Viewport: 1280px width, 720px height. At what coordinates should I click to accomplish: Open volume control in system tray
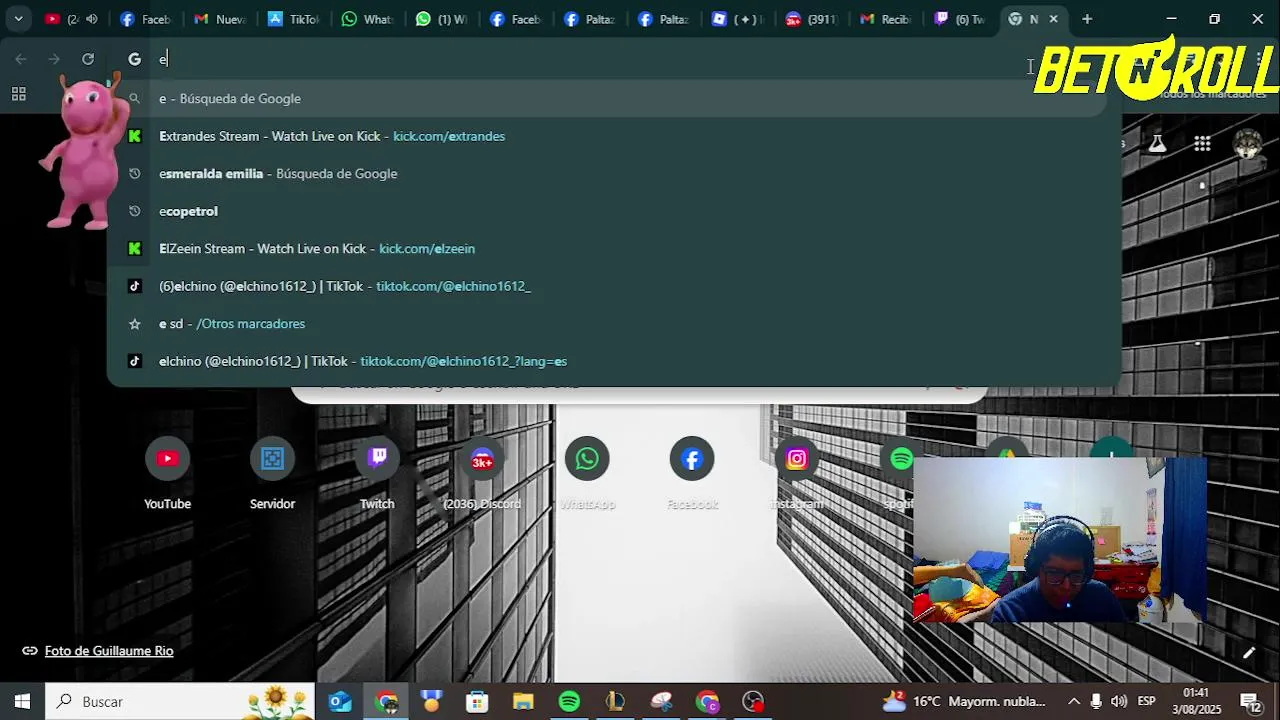[x=1119, y=701]
